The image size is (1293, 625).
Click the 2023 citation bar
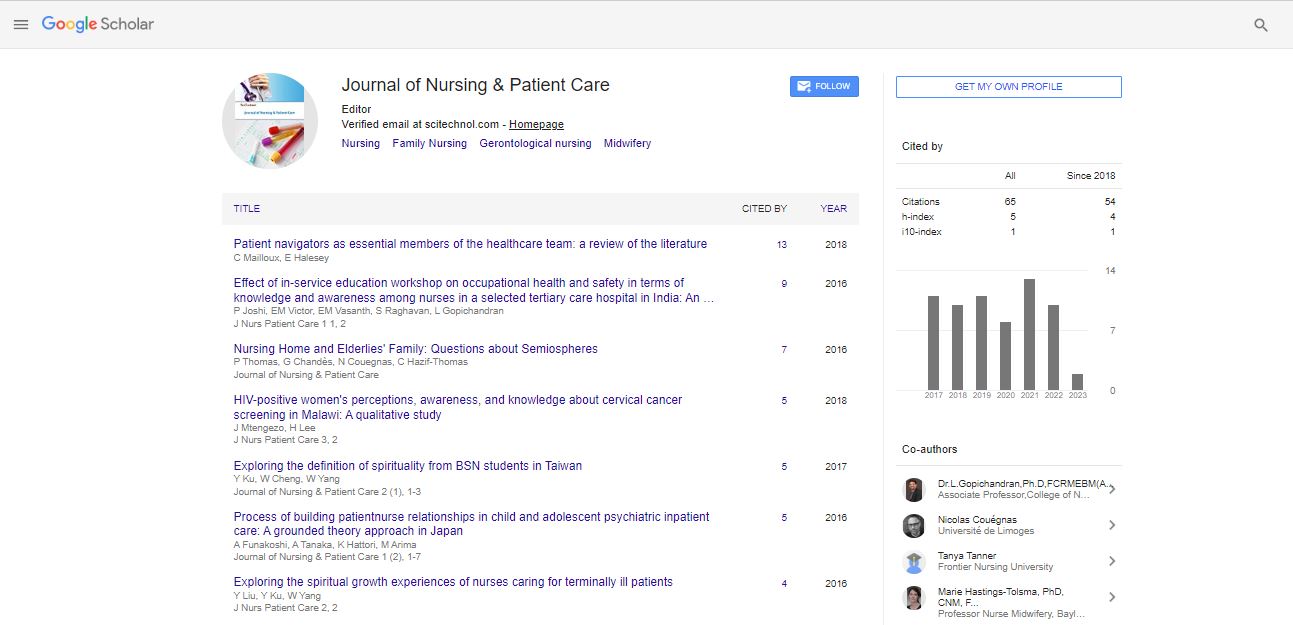click(1077, 382)
